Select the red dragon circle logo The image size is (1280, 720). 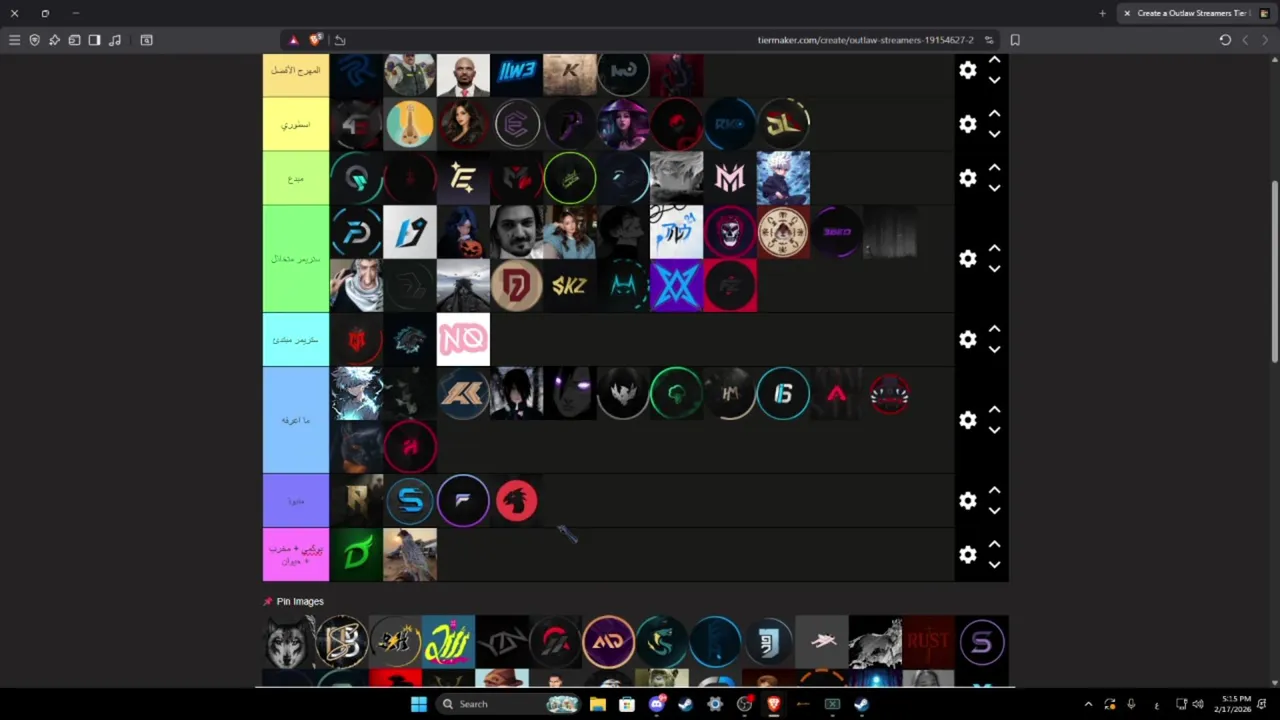tap(516, 501)
